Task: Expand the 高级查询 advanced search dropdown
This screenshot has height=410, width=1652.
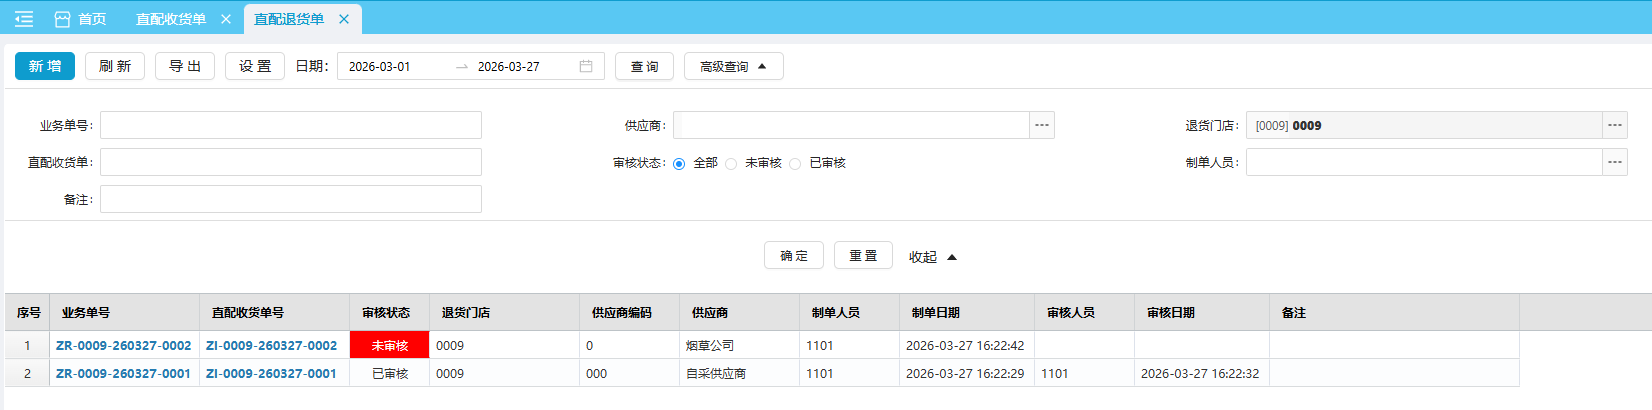Action: tap(733, 66)
